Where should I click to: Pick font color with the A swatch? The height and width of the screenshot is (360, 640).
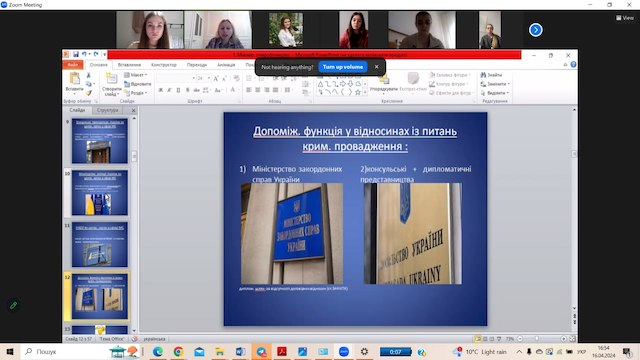tap(233, 90)
